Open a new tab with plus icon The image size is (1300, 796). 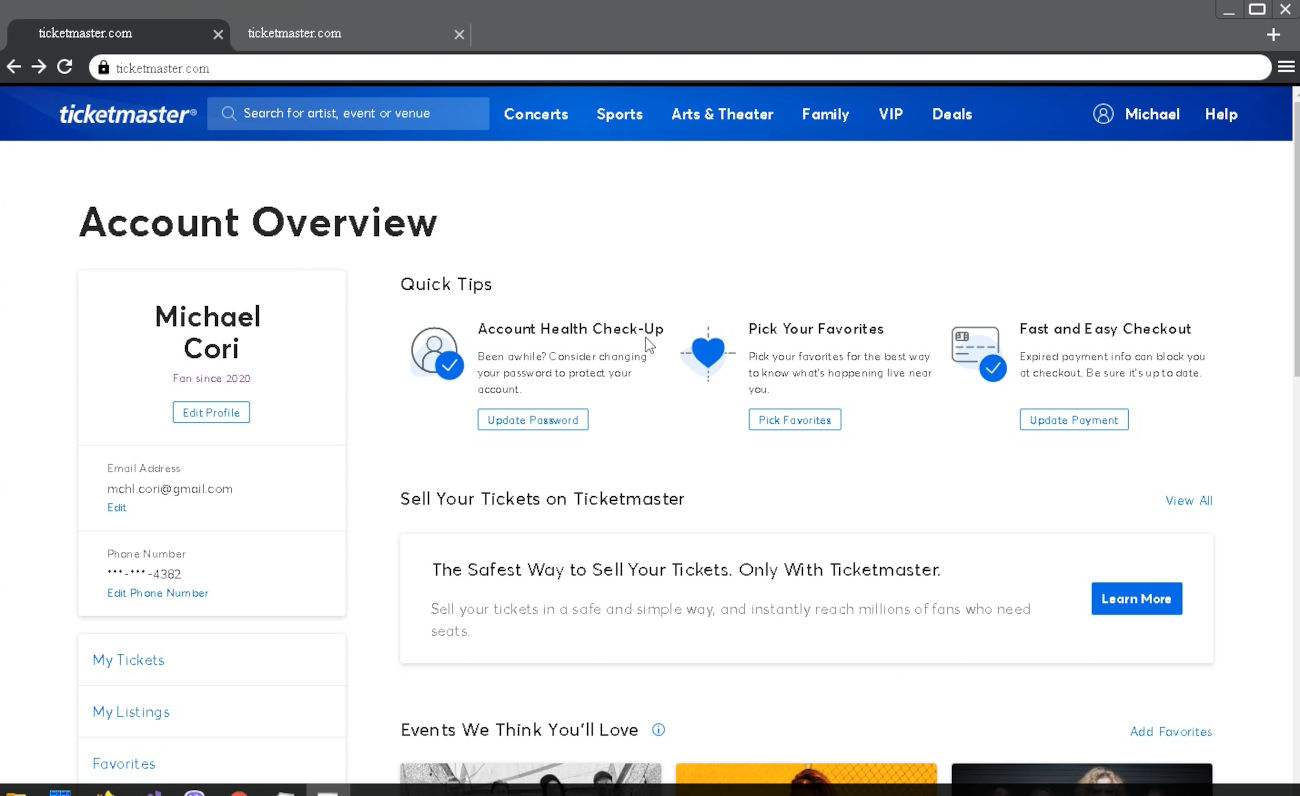pos(1273,34)
